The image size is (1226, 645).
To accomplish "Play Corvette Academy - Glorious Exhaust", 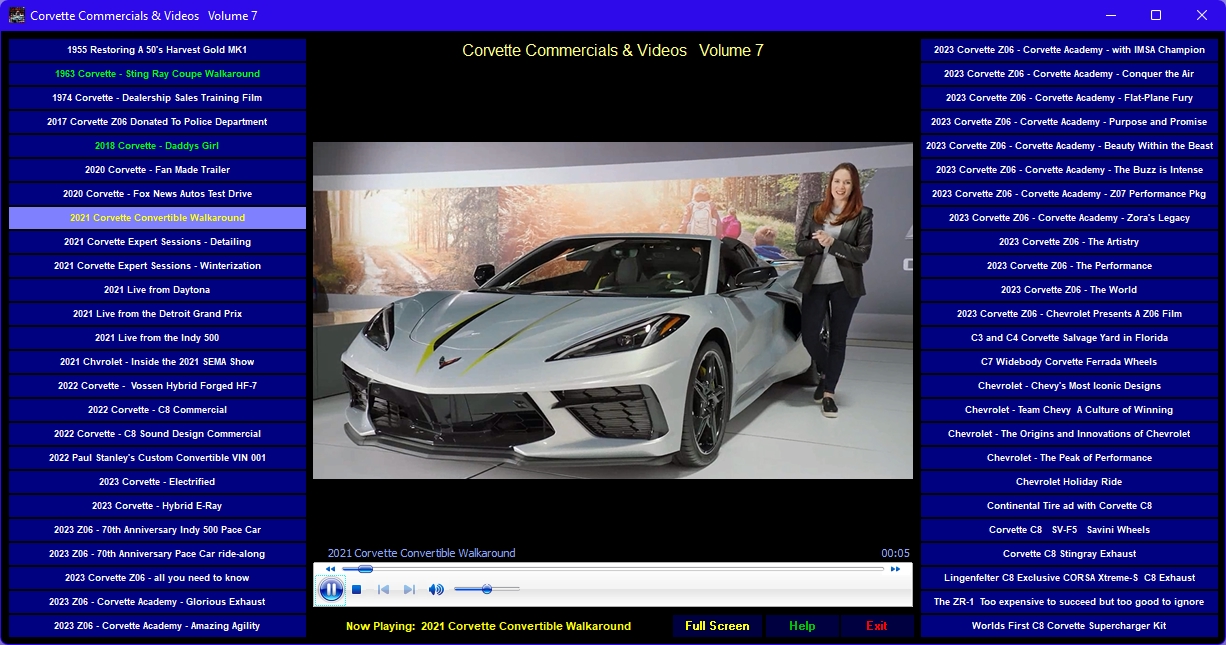I will (157, 602).
